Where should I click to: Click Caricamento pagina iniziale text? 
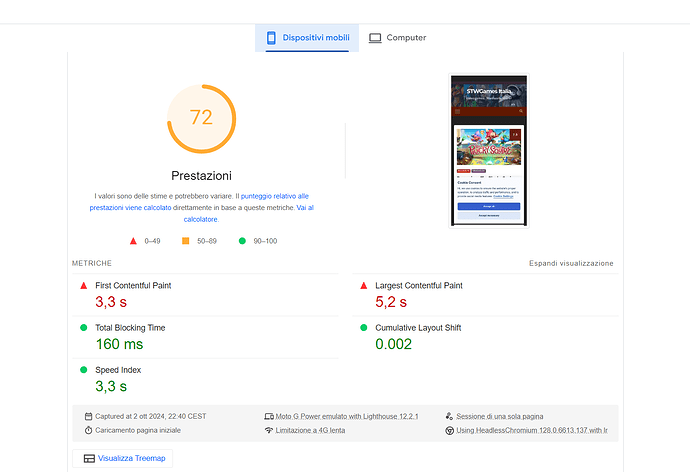138,430
